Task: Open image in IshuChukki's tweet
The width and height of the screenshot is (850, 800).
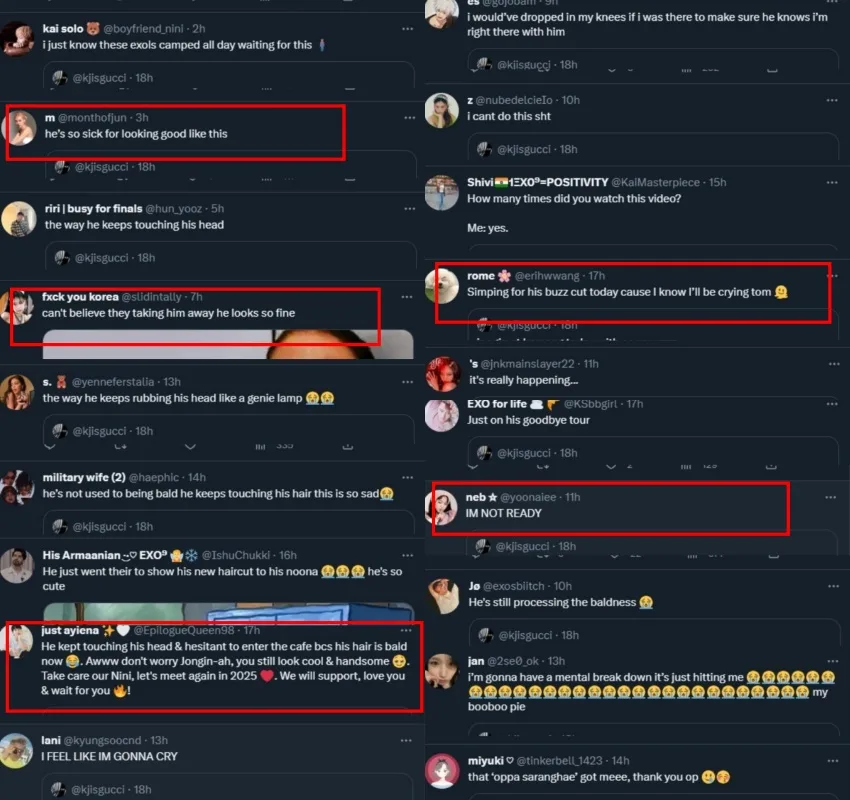Action: coord(228,612)
